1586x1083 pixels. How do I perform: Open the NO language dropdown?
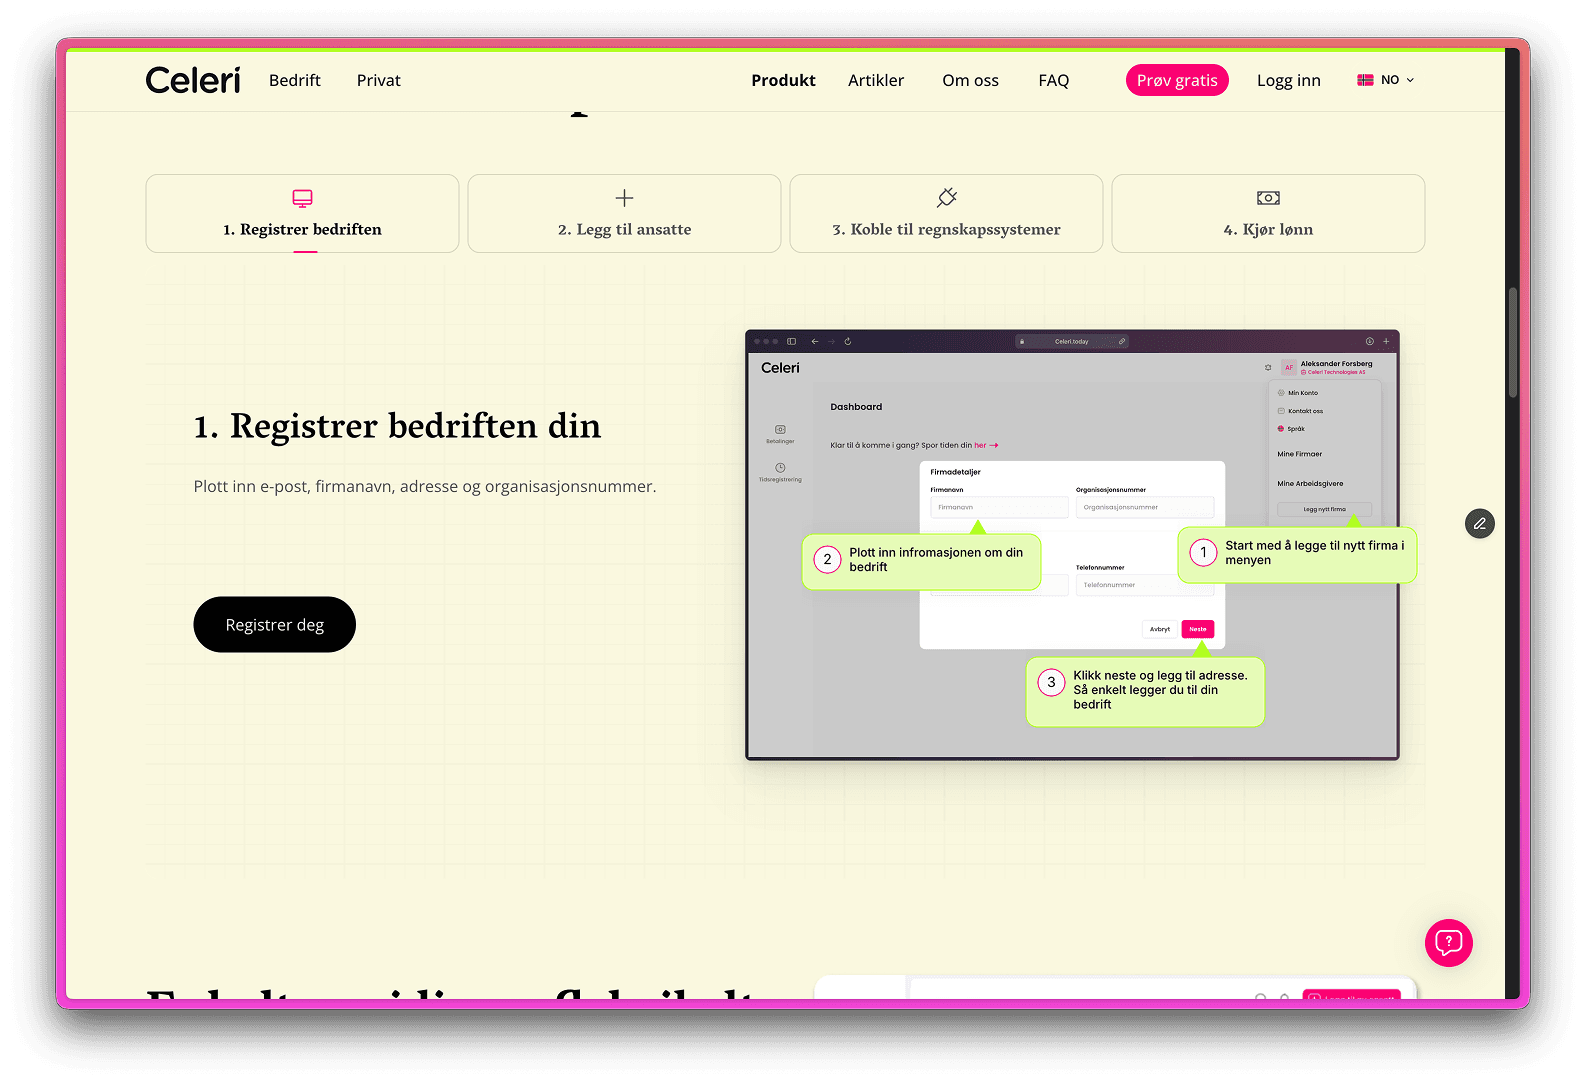point(1386,80)
